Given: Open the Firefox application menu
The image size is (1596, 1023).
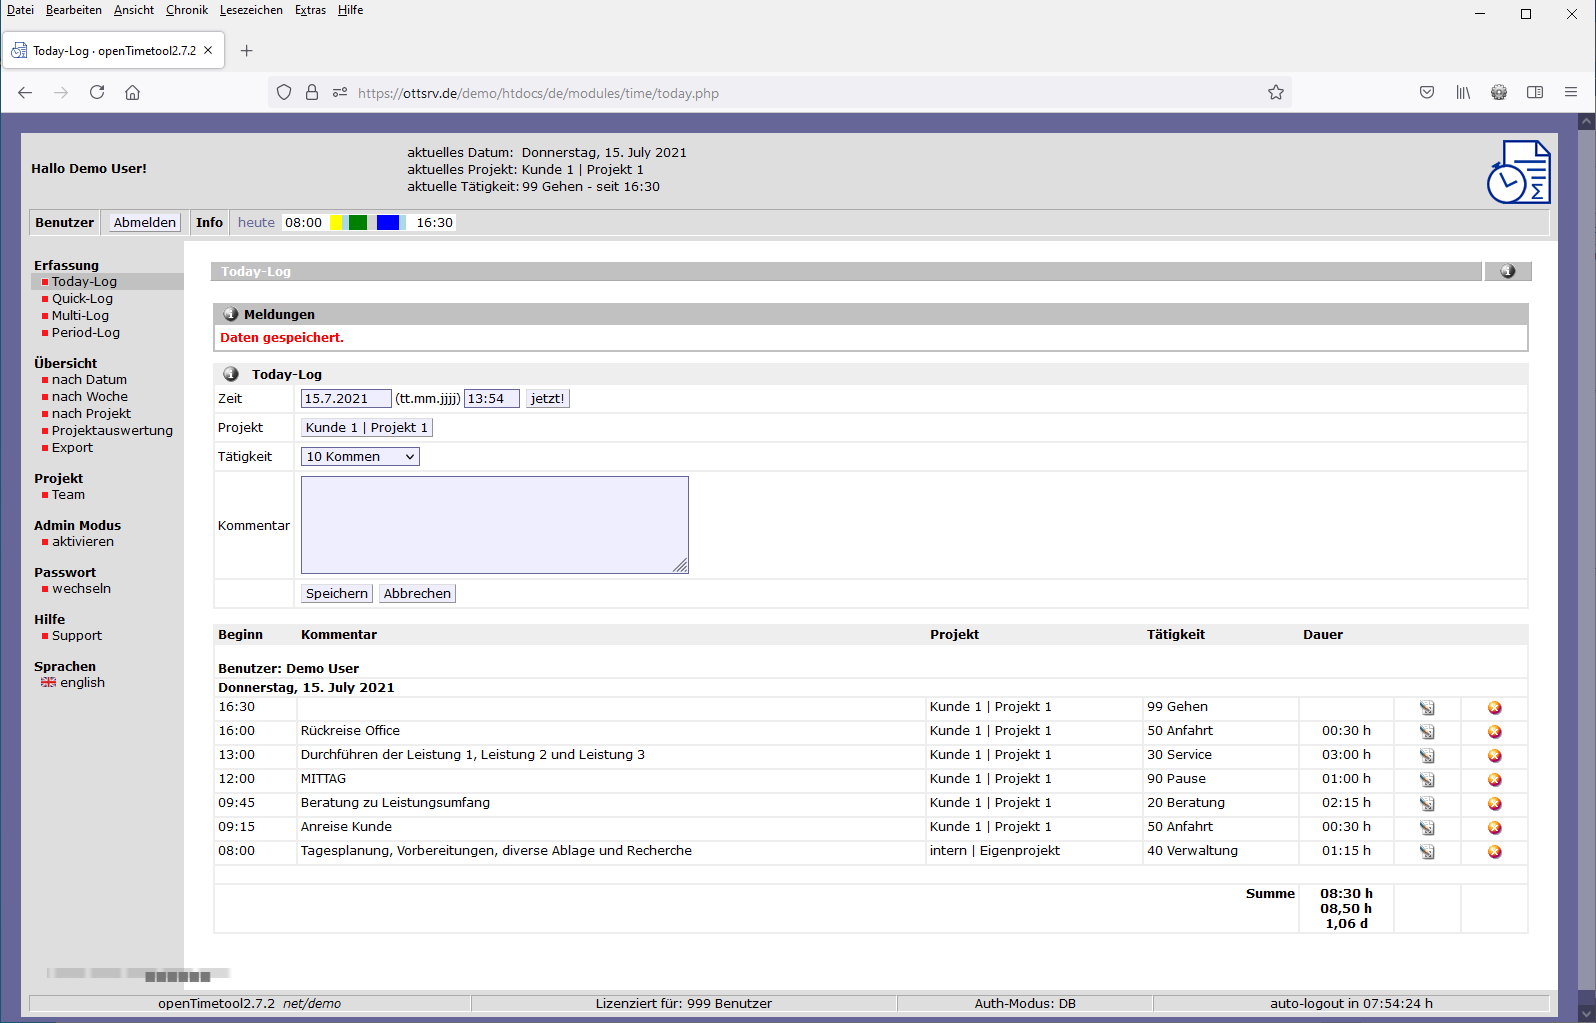Looking at the screenshot, I should click(x=1571, y=92).
